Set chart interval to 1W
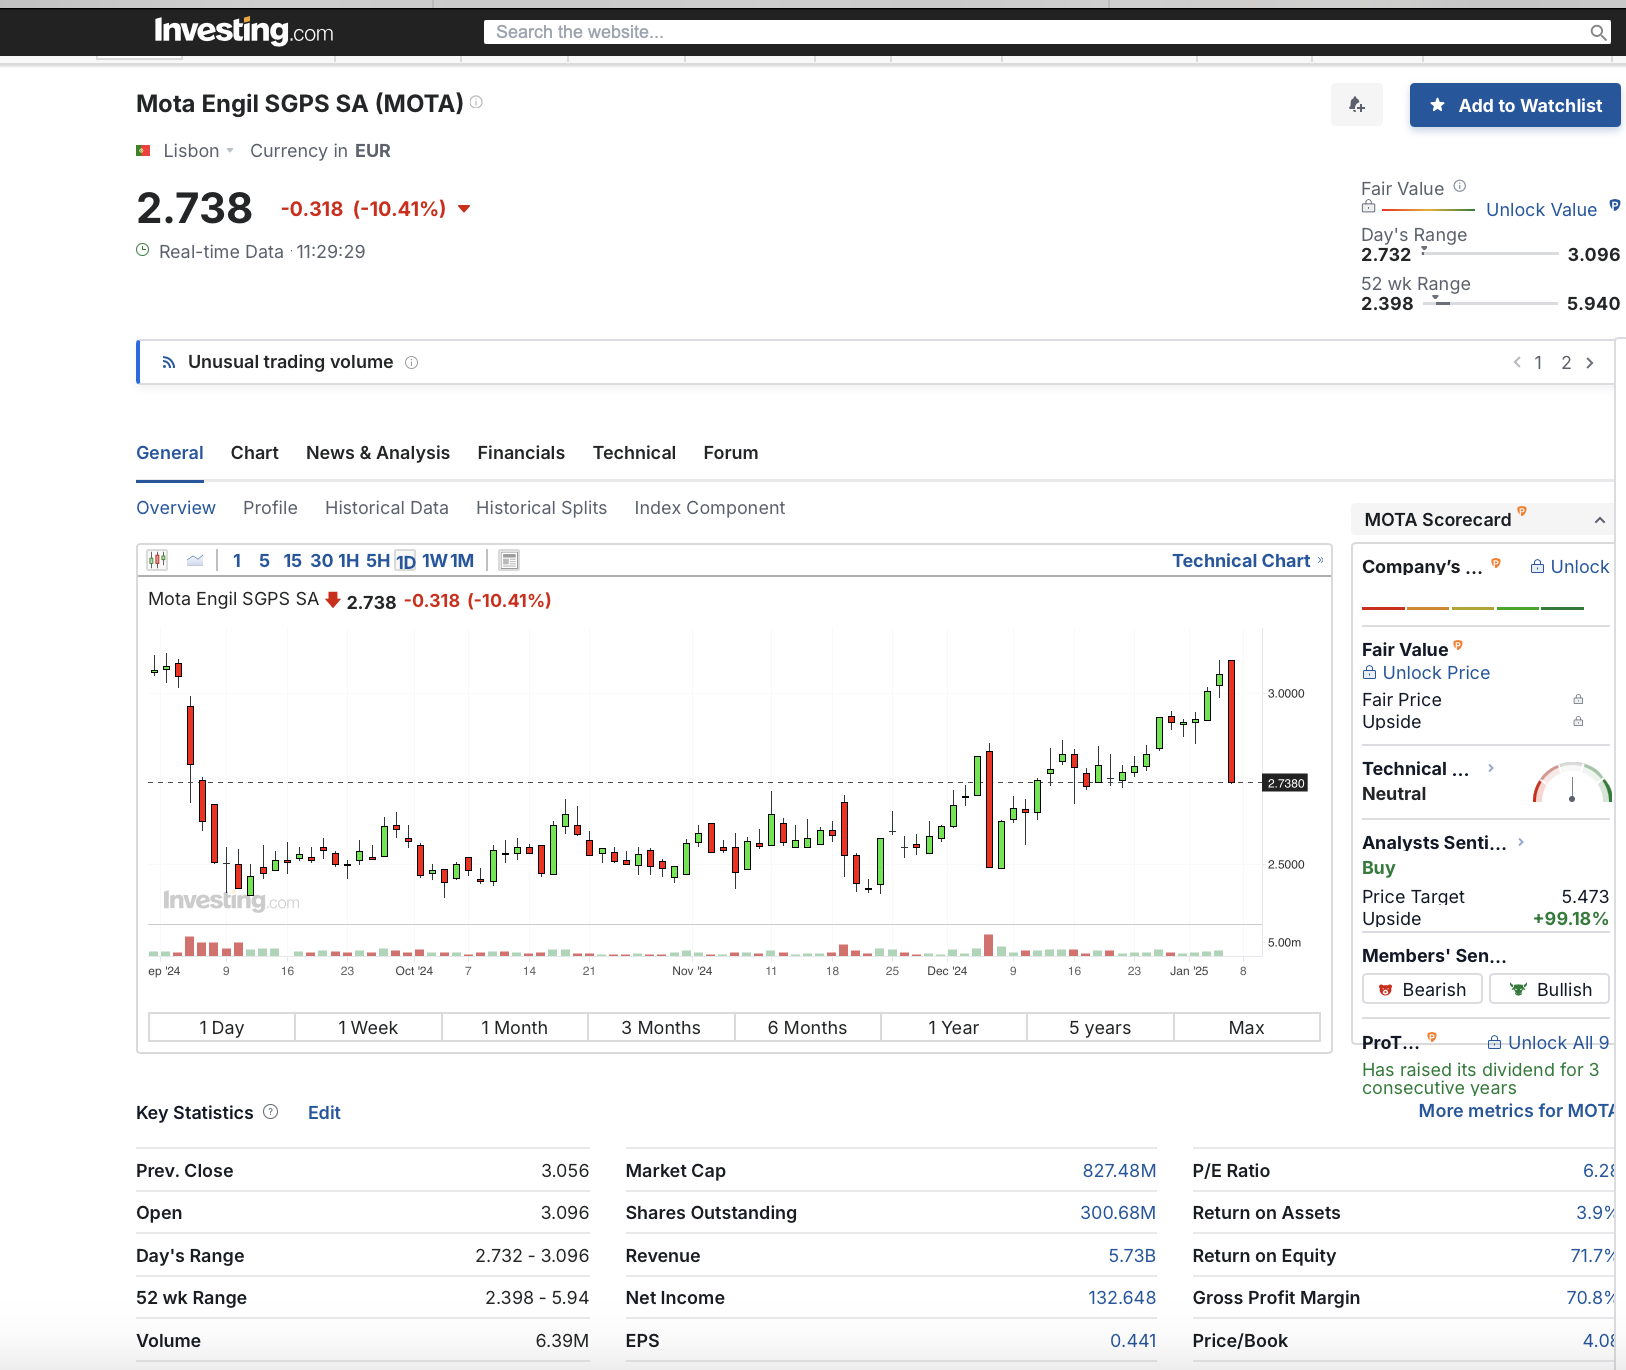Image resolution: width=1626 pixels, height=1370 pixels. 435,560
